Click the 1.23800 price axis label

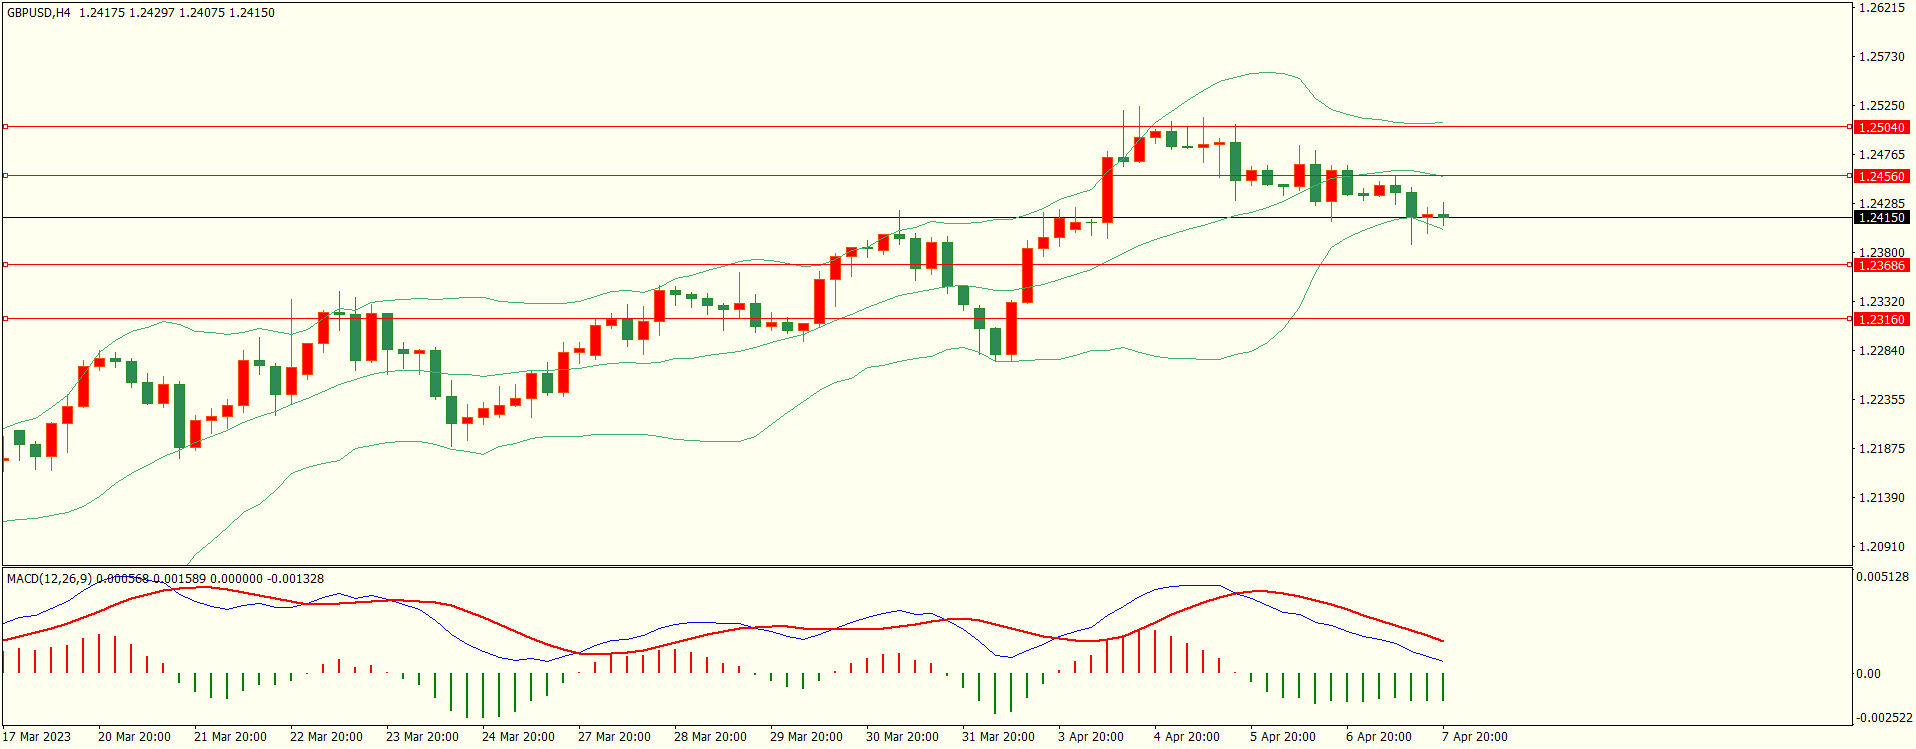[x=1881, y=253]
